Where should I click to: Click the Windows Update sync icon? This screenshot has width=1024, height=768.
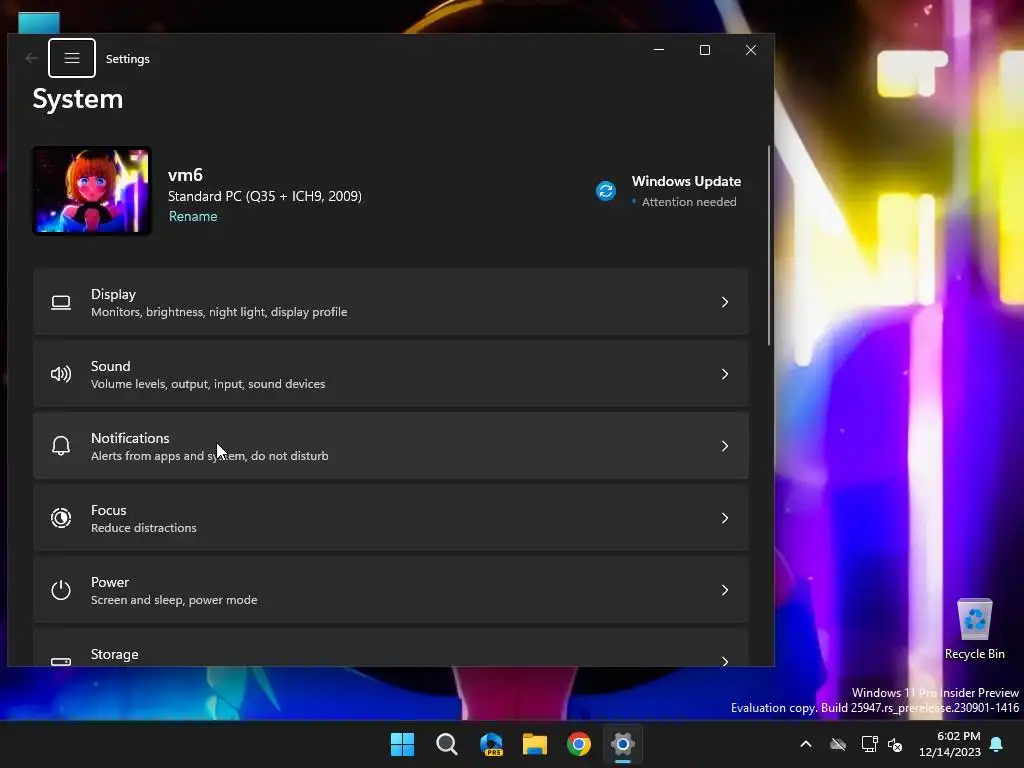pyautogui.click(x=605, y=191)
